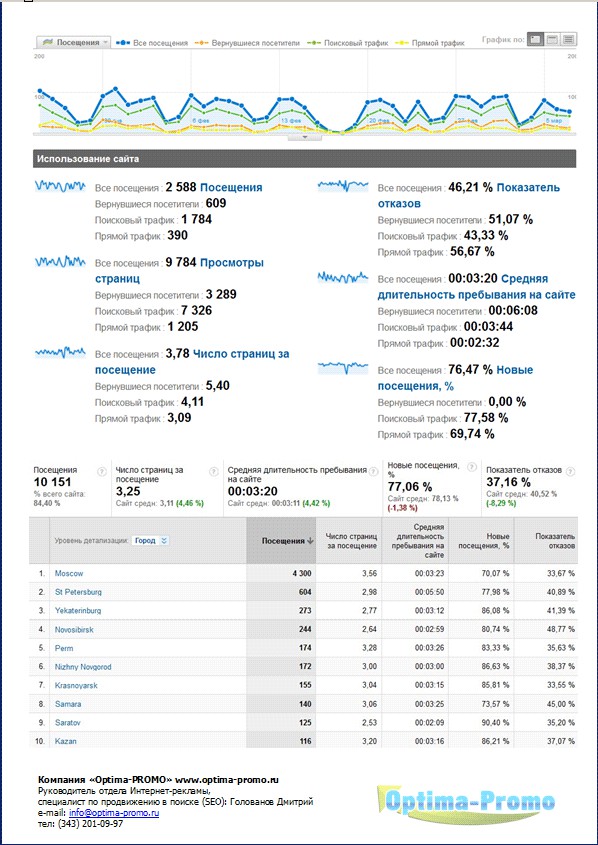Viewport: 598px width, 845px height.
Task: Click the sparkline next to 46,21 % bounce rate
Action: click(x=343, y=186)
